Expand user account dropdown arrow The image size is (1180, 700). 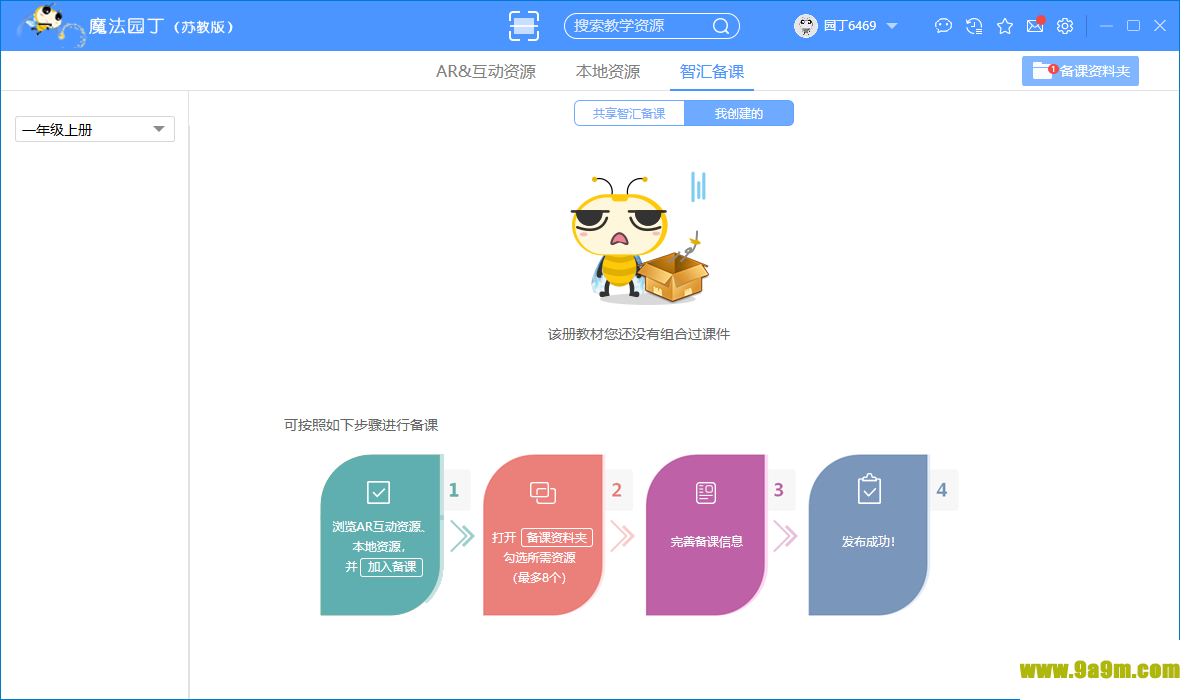click(x=892, y=26)
